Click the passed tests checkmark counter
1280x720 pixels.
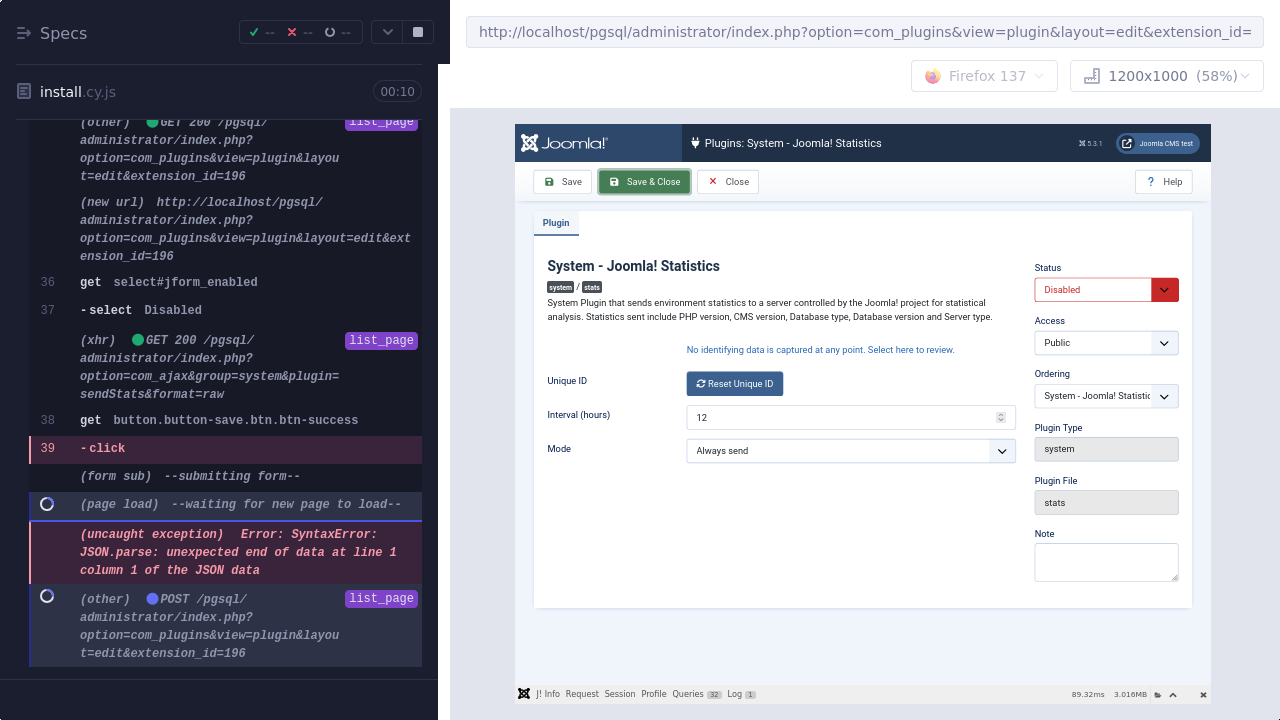tap(264, 33)
